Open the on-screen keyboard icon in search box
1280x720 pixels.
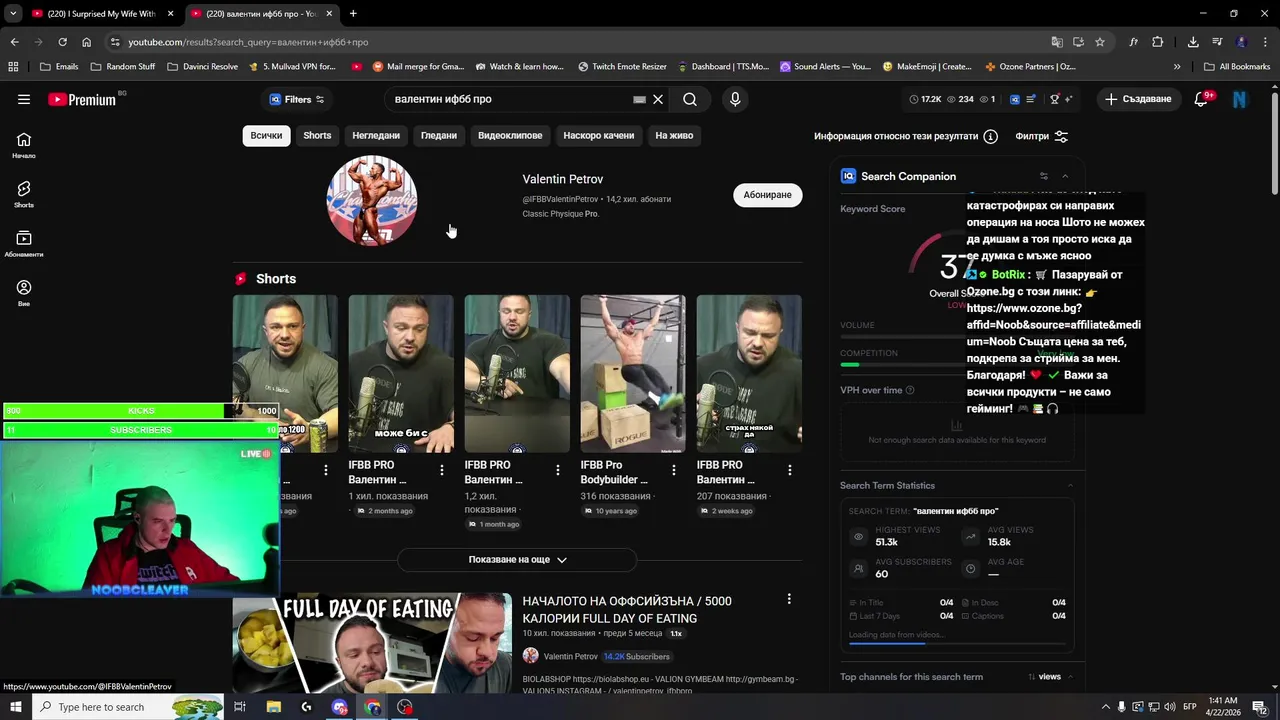tap(639, 99)
